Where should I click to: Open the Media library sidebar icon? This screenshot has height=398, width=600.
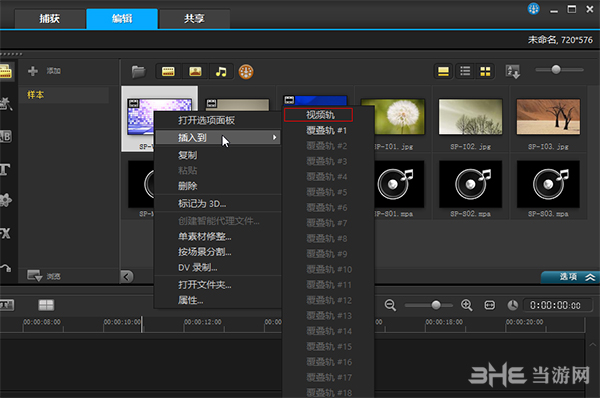point(6,72)
